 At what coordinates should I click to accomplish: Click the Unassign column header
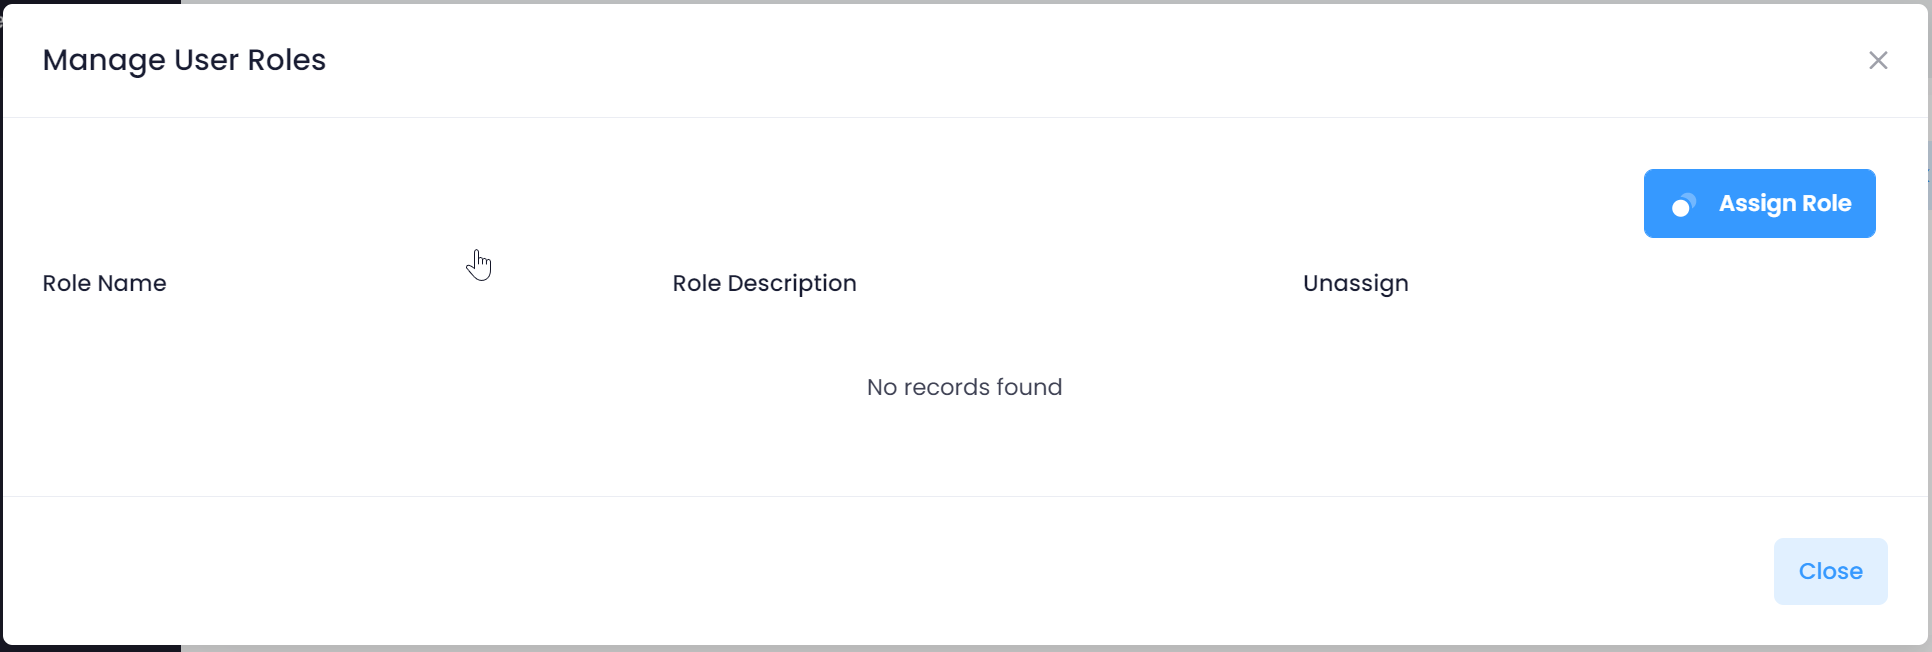1355,284
